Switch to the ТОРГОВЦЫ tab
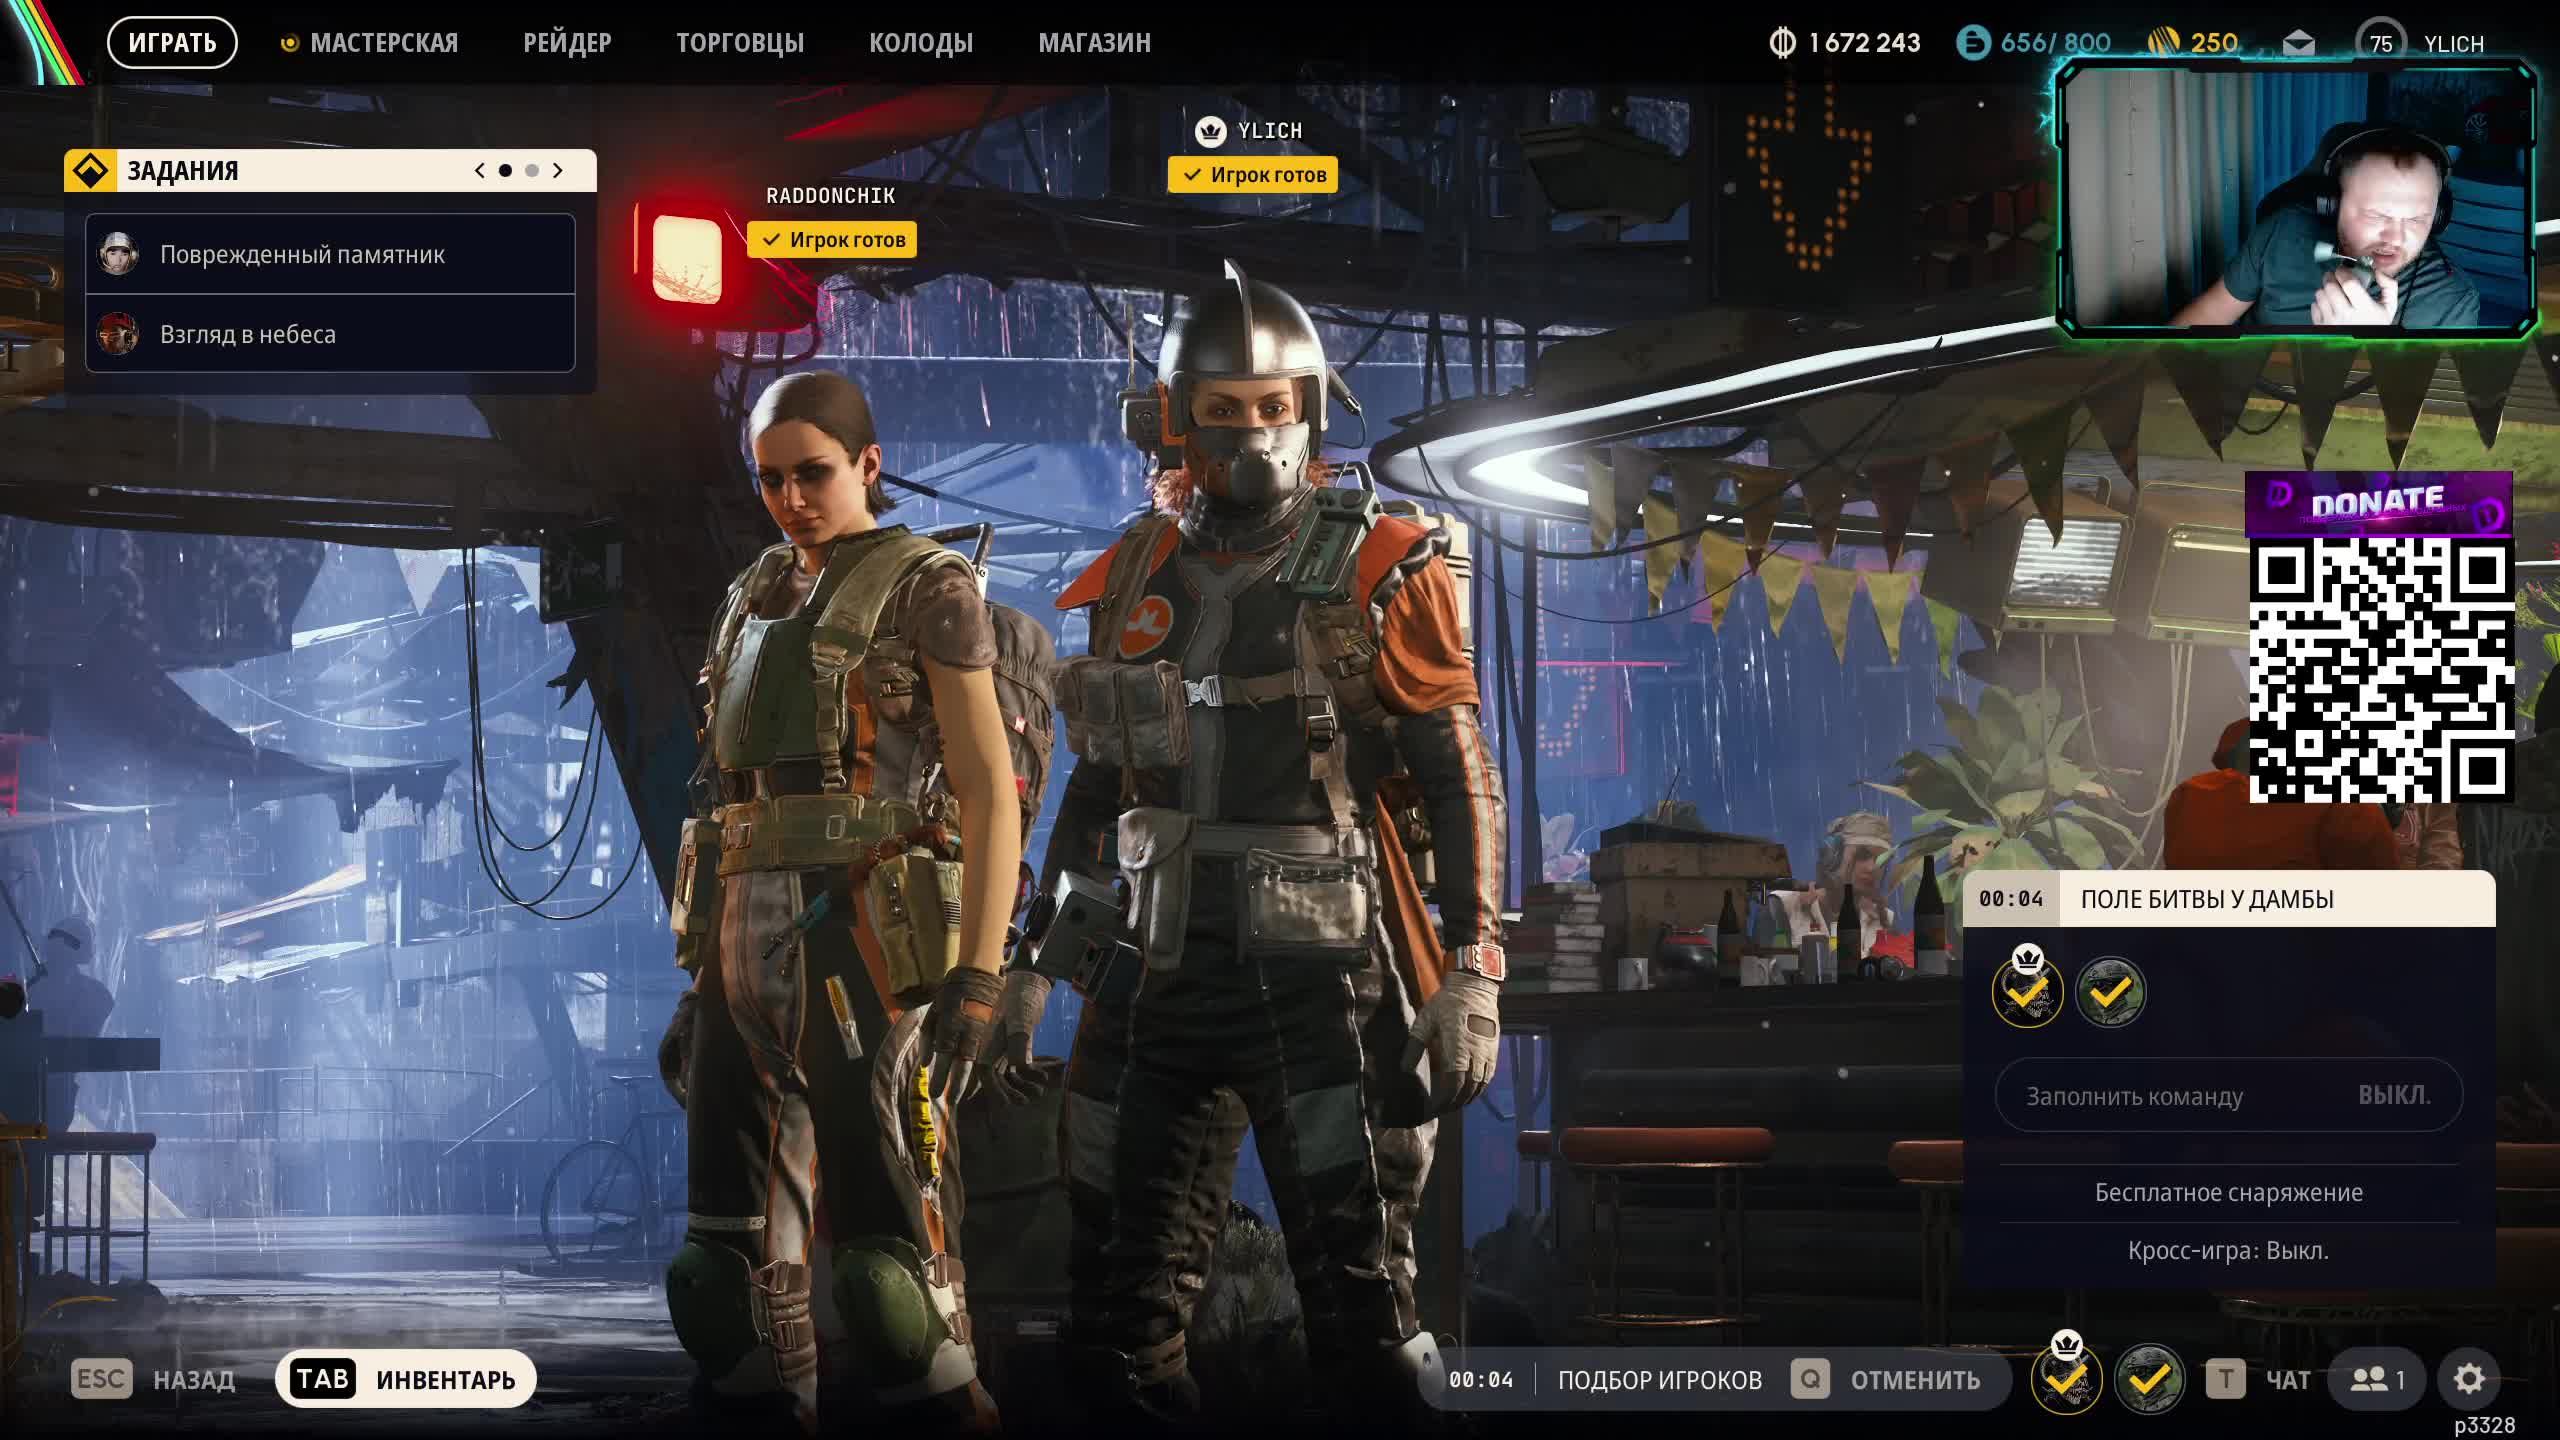 pos(739,43)
